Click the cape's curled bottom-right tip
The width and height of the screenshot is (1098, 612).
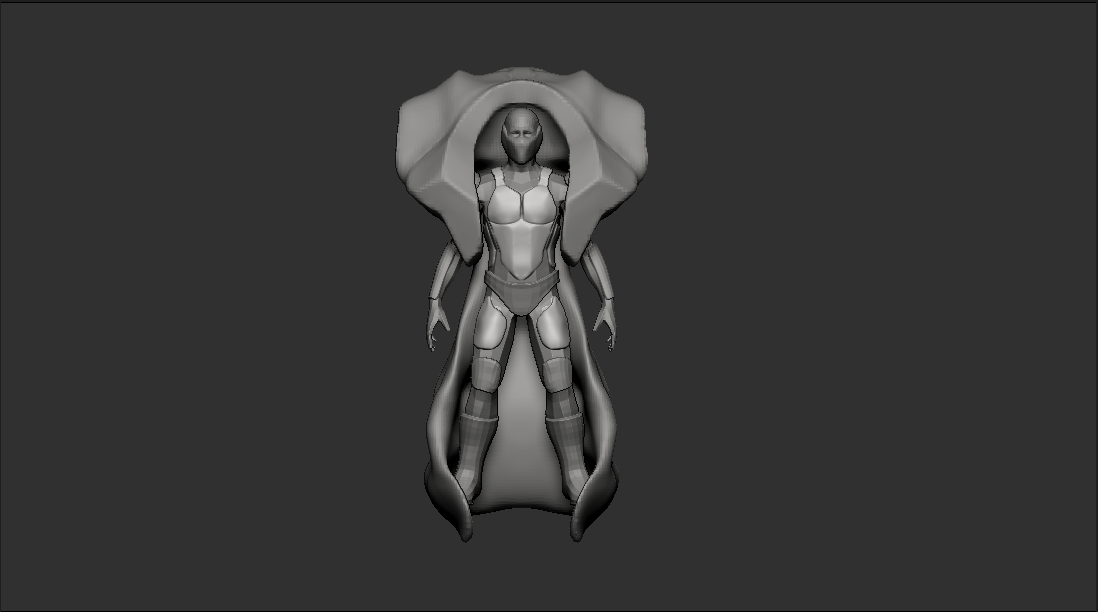coord(580,528)
